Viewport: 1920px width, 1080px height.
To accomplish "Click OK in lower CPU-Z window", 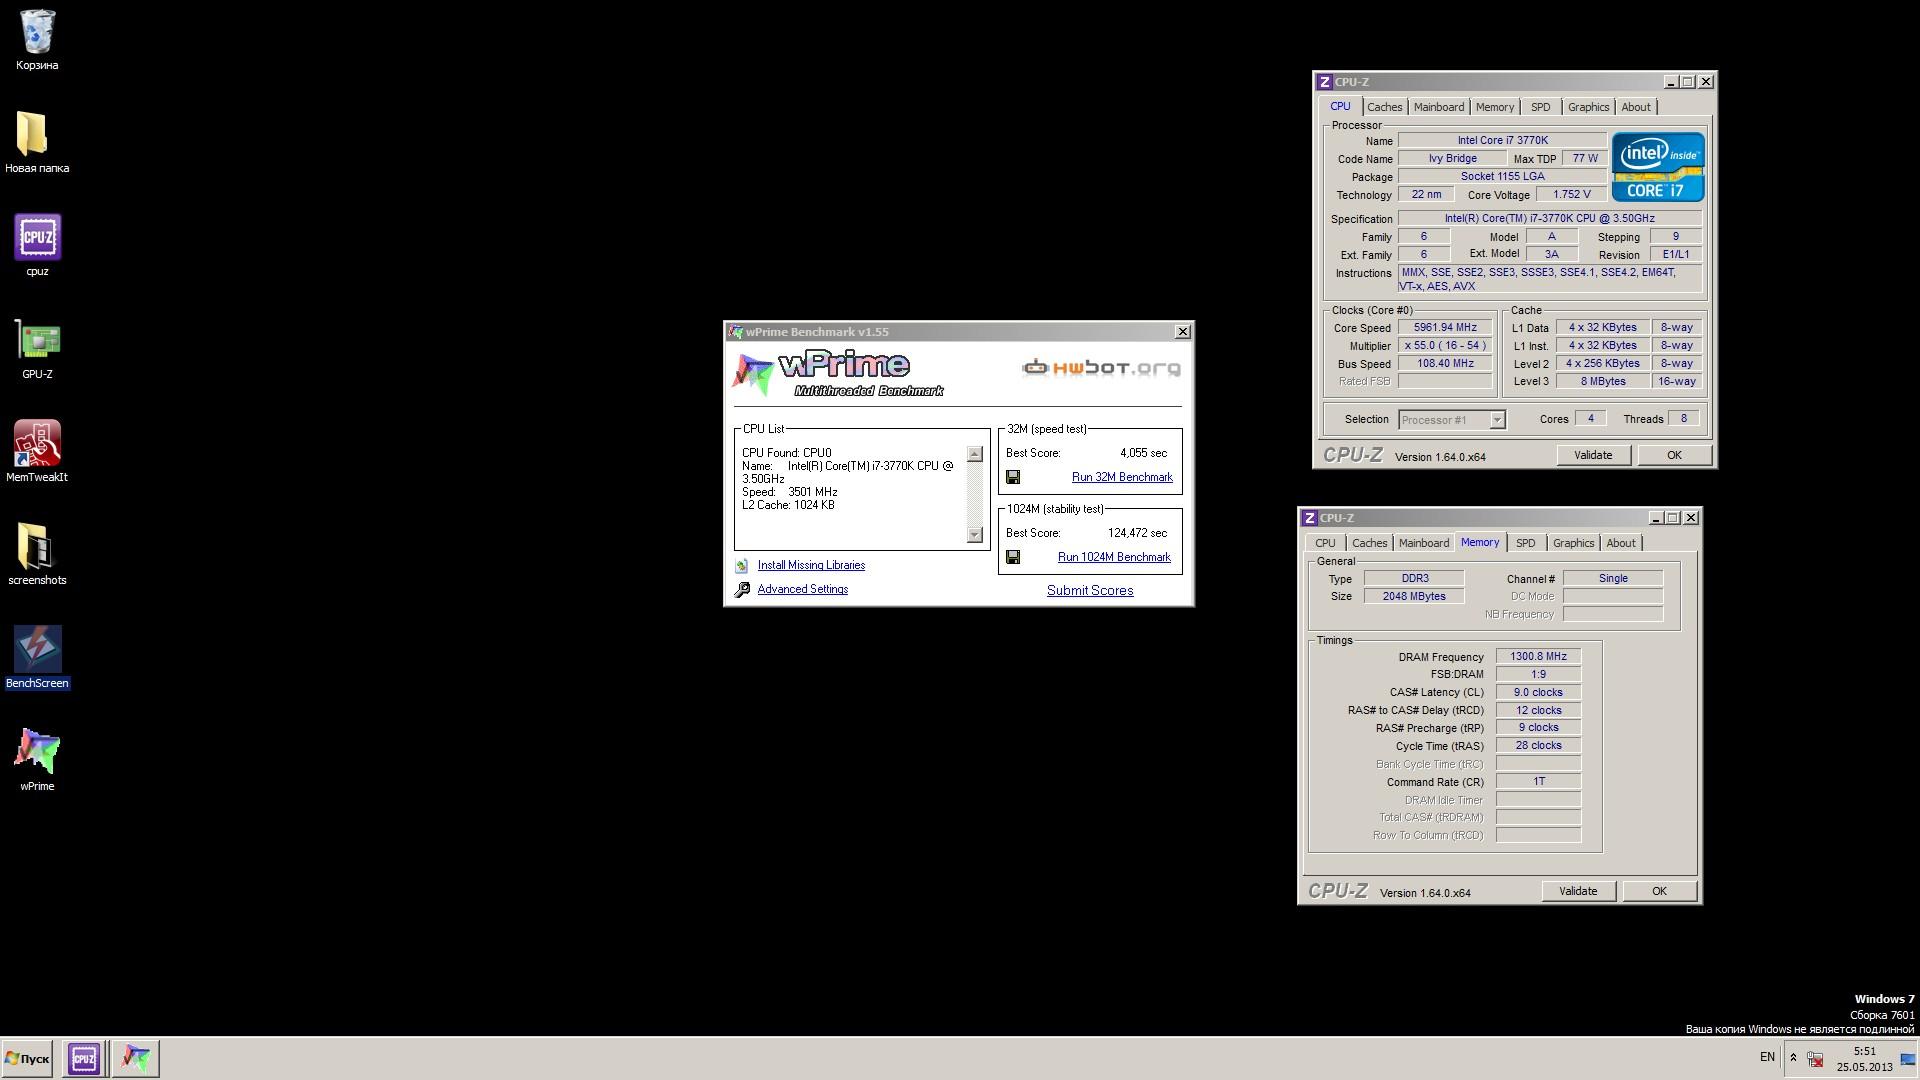I will click(x=1659, y=891).
